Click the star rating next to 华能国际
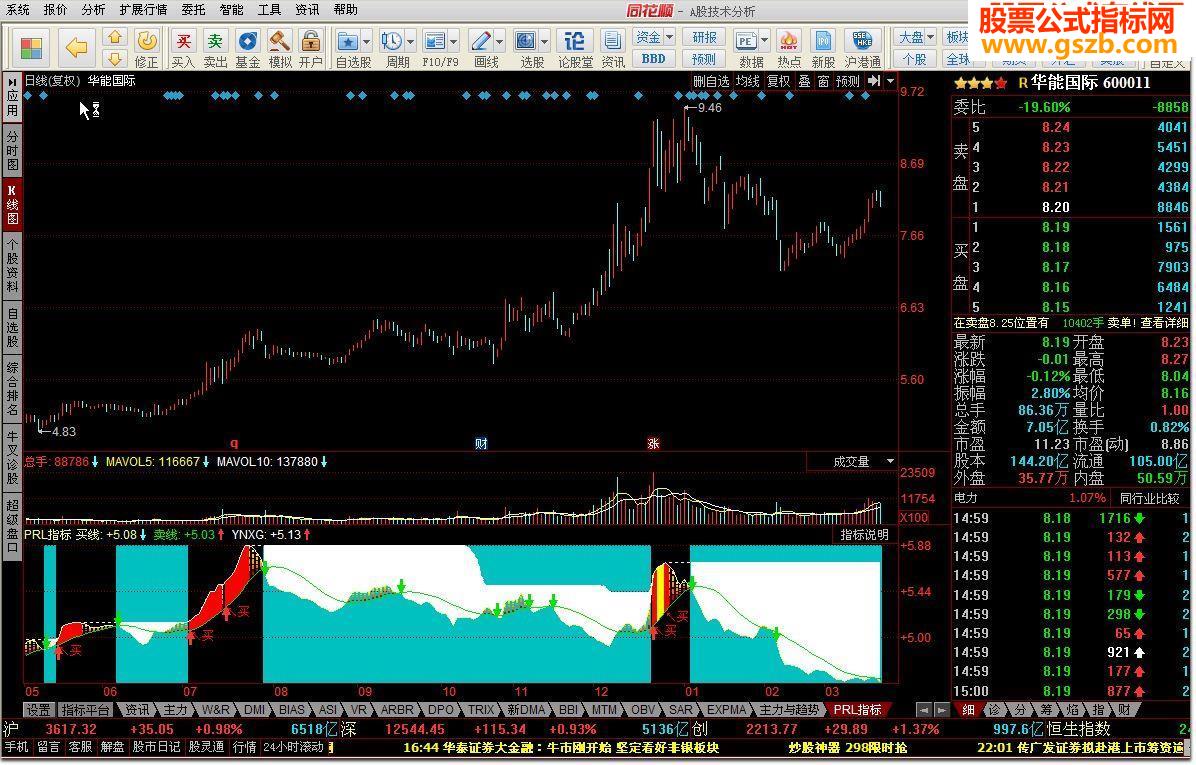 pos(980,83)
